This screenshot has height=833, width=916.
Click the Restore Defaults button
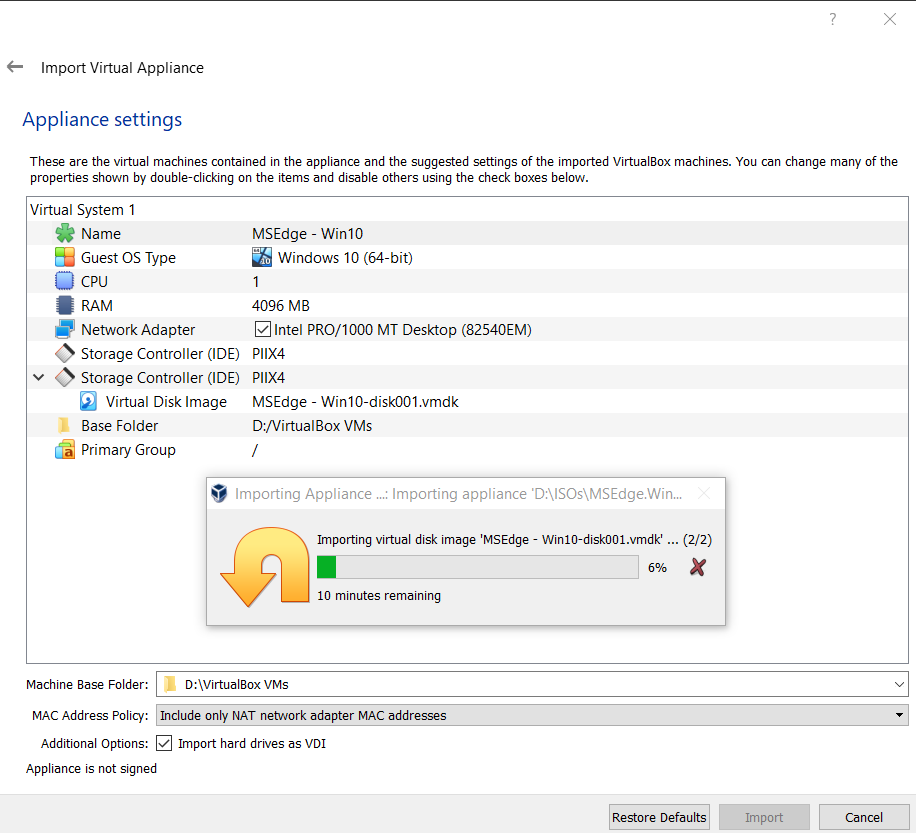coord(659,817)
